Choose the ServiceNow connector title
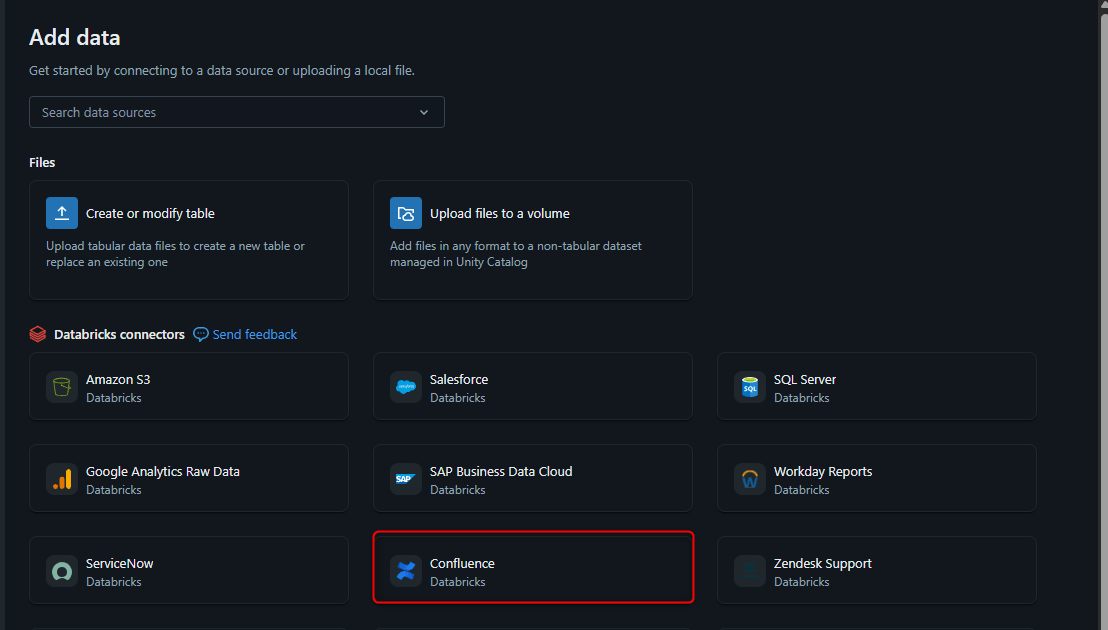This screenshot has height=630, width=1108. click(119, 563)
